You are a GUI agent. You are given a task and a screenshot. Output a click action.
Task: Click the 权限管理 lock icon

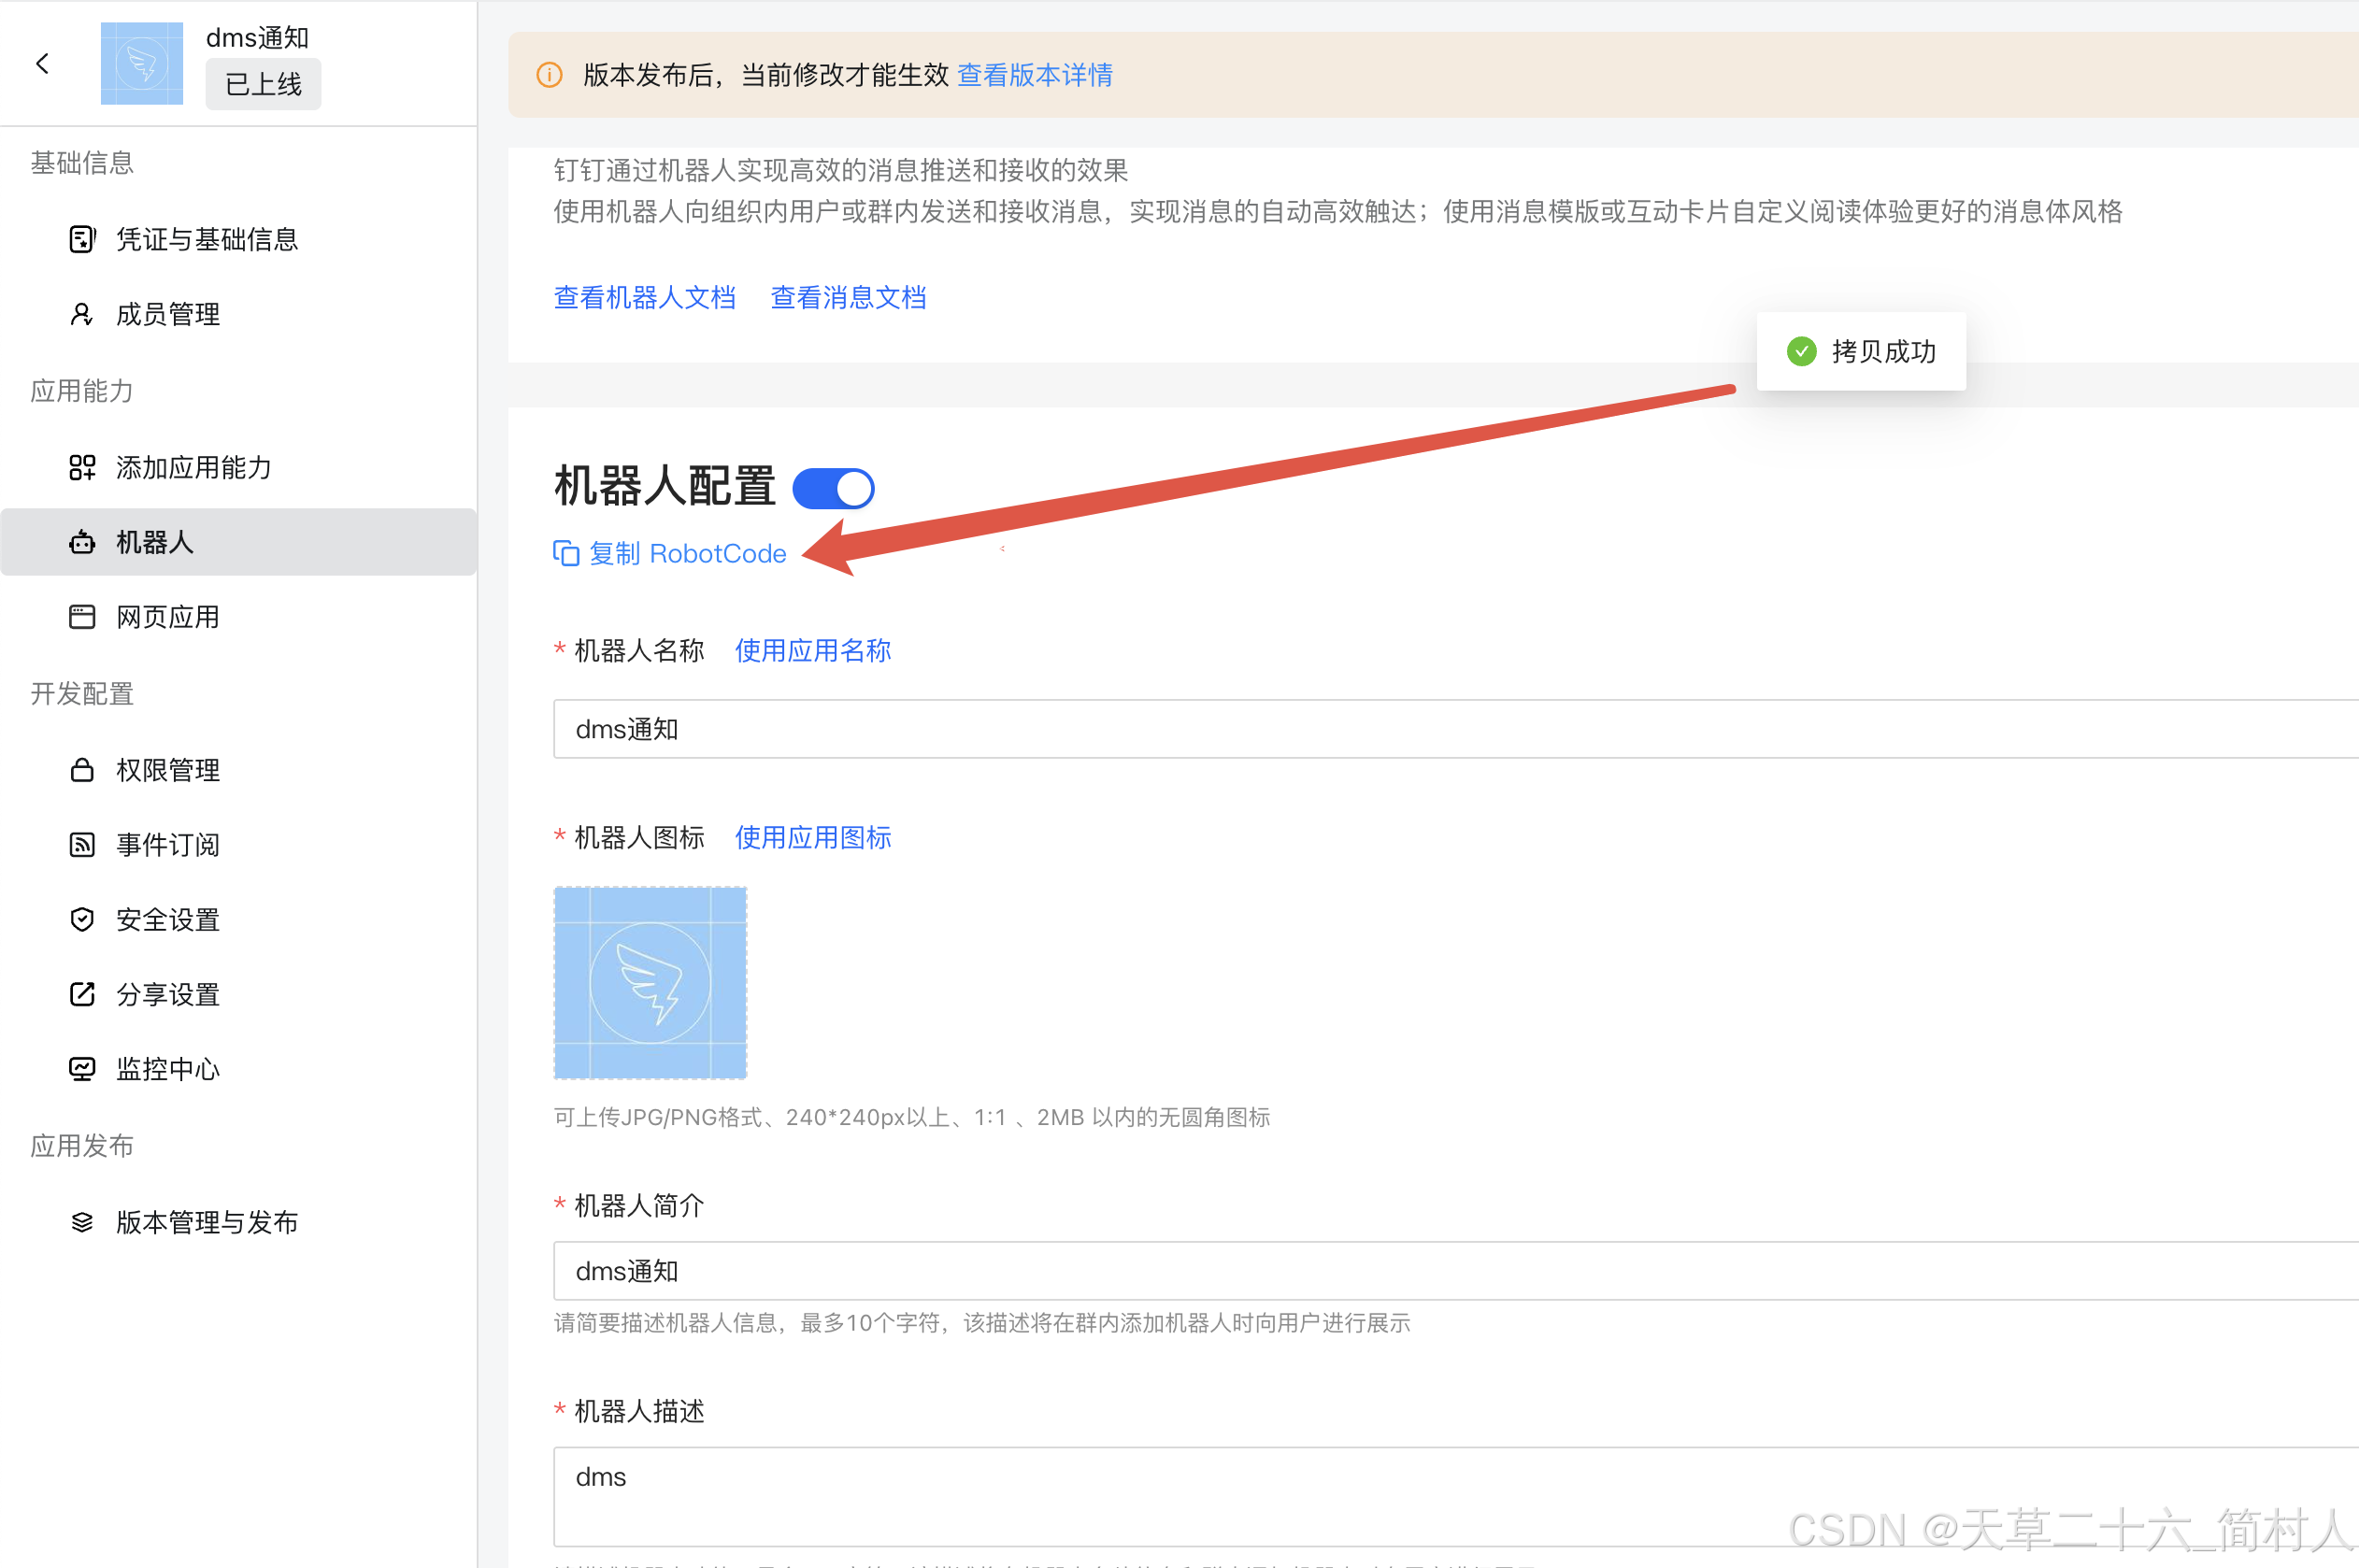point(82,770)
